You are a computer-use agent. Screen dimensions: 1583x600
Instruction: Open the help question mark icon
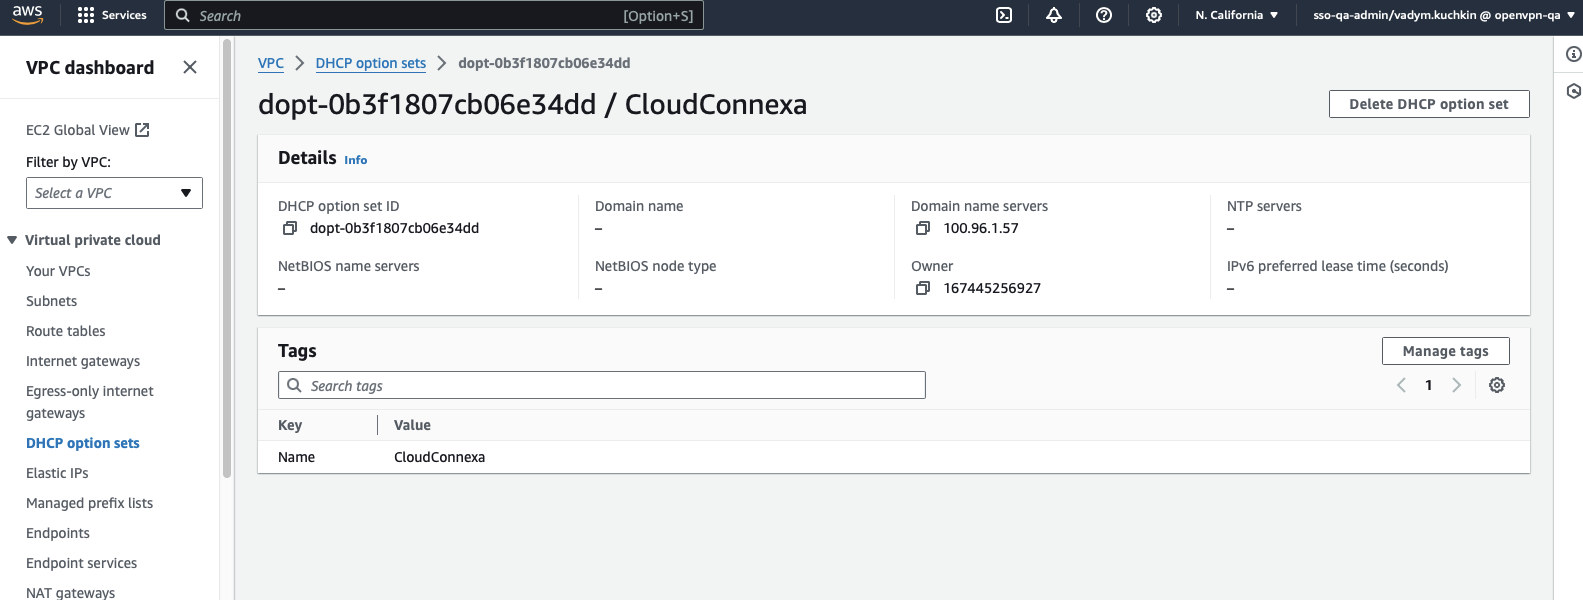point(1104,15)
